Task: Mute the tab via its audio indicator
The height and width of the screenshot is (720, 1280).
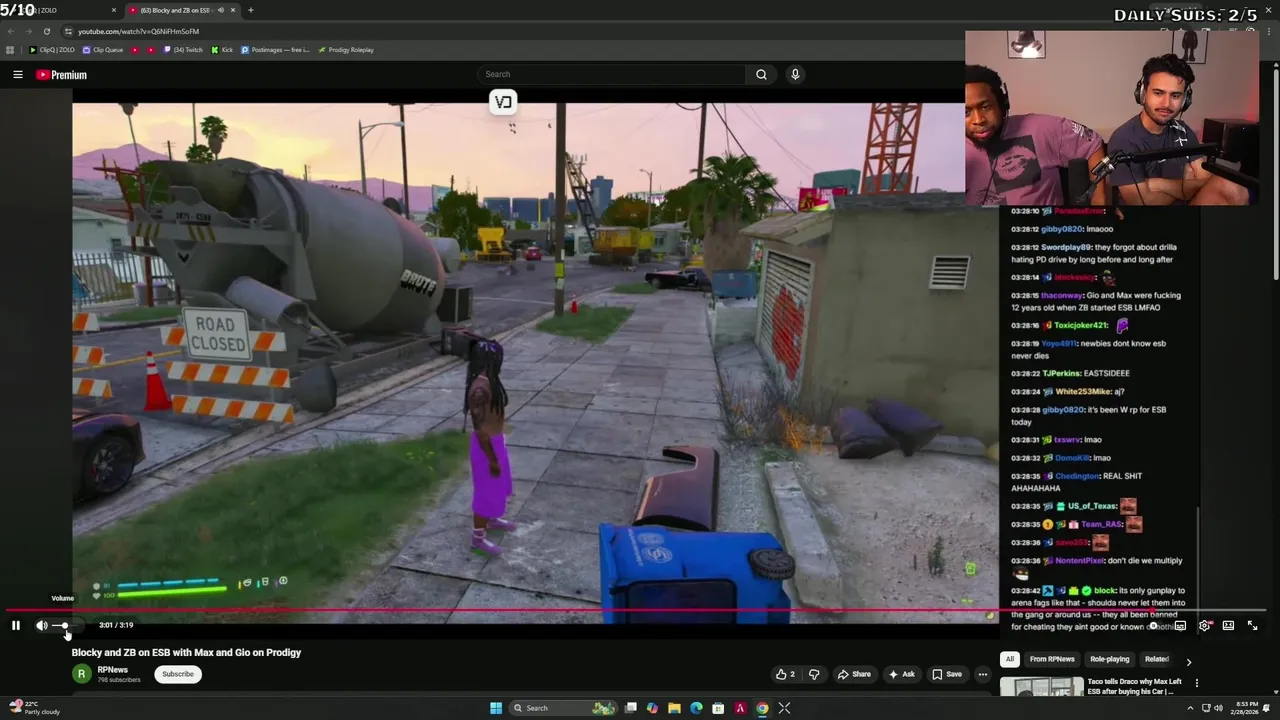Action: (x=220, y=10)
